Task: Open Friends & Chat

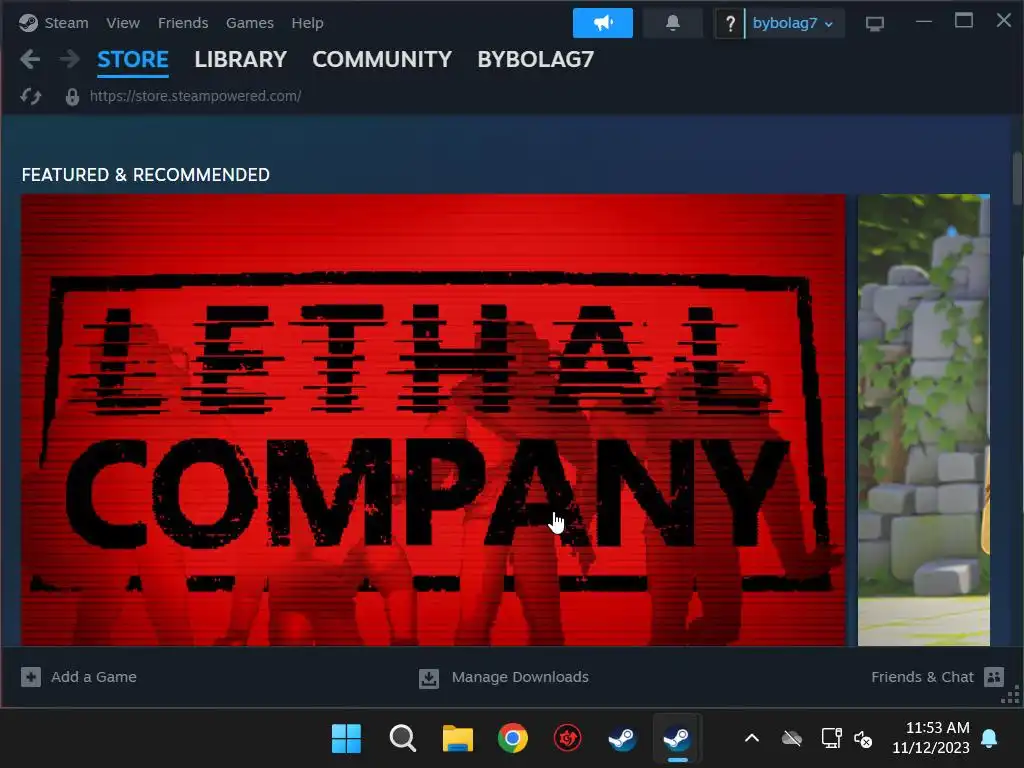Action: [x=921, y=677]
